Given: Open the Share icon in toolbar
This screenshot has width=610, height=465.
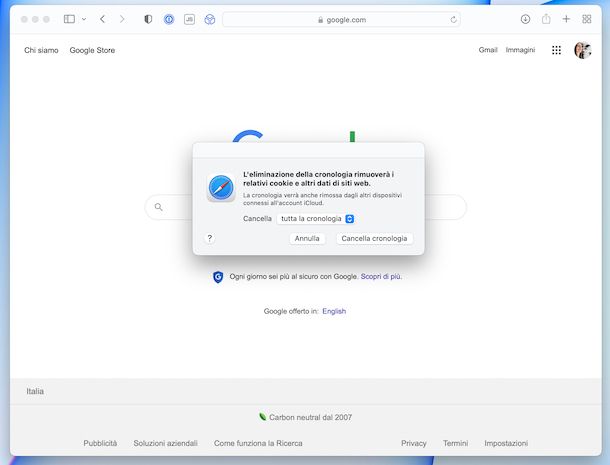Looking at the screenshot, I should click(x=546, y=19).
